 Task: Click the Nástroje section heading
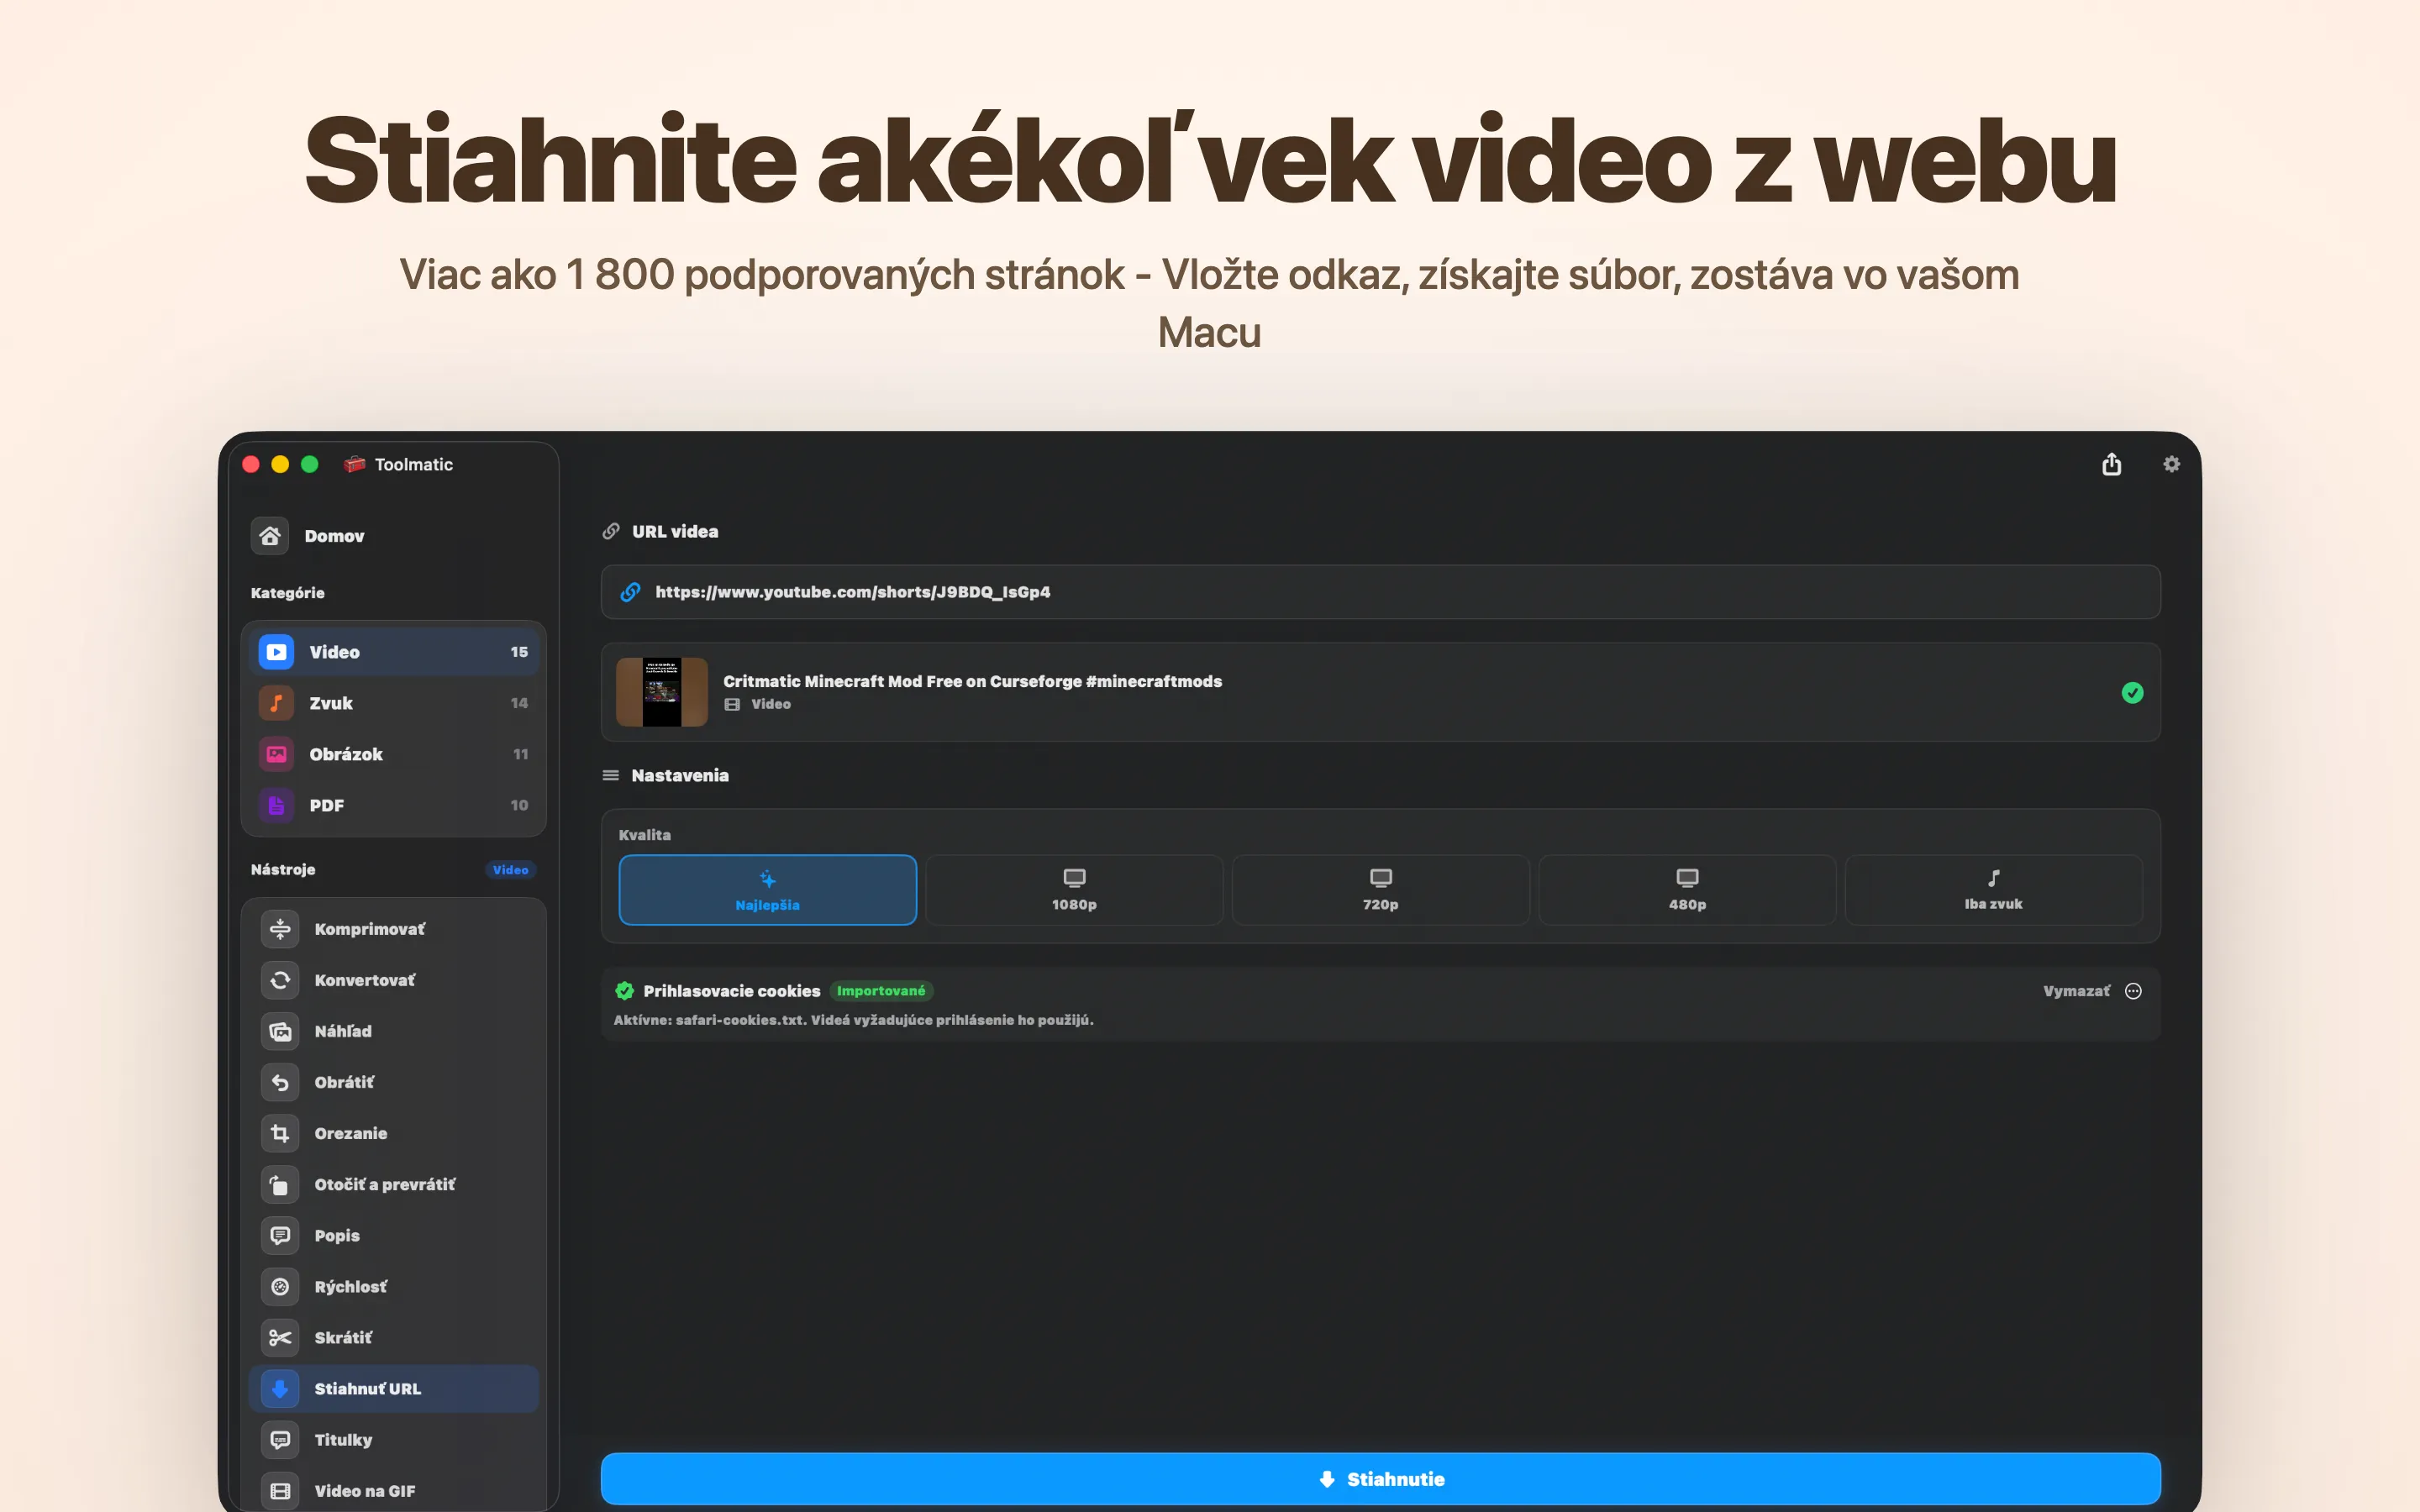click(x=283, y=870)
